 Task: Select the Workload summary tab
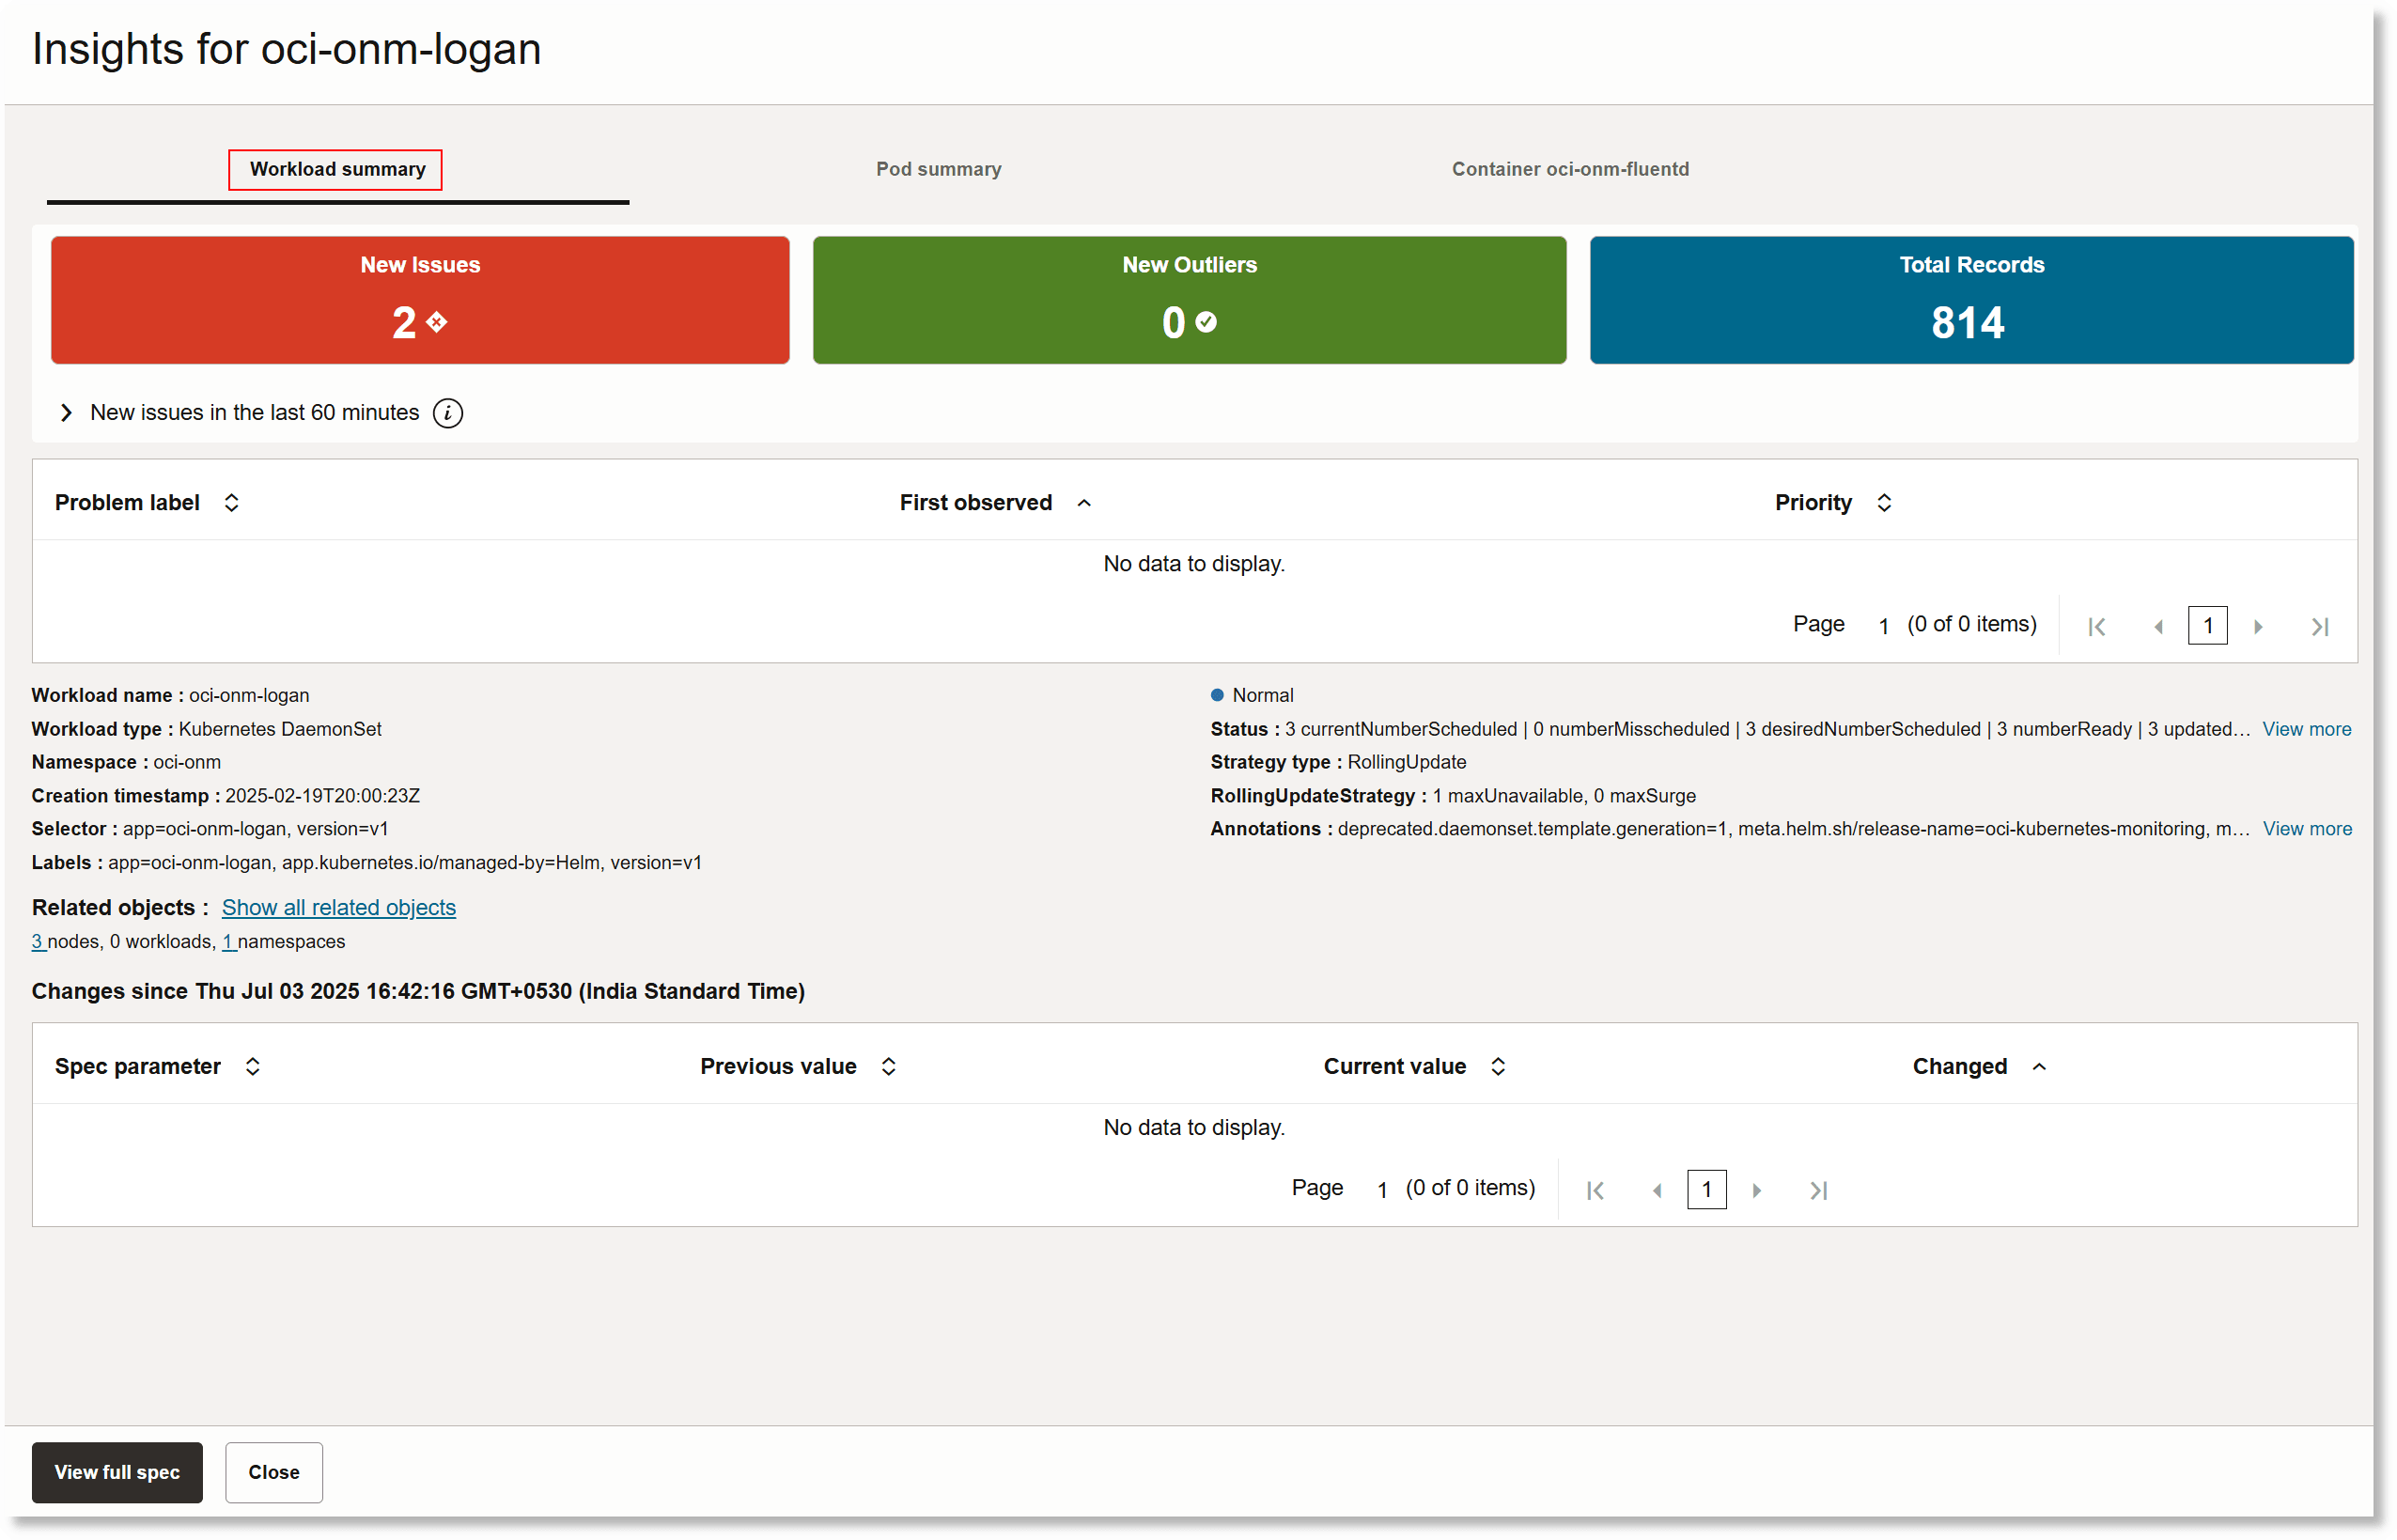335,169
